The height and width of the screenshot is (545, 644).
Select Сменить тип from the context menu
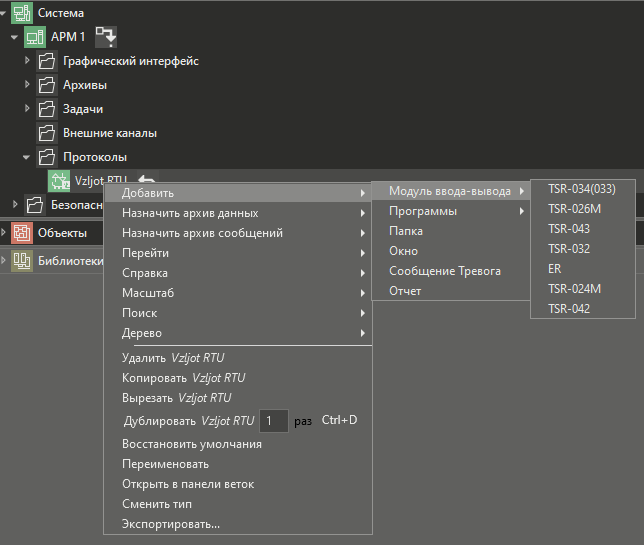point(157,504)
